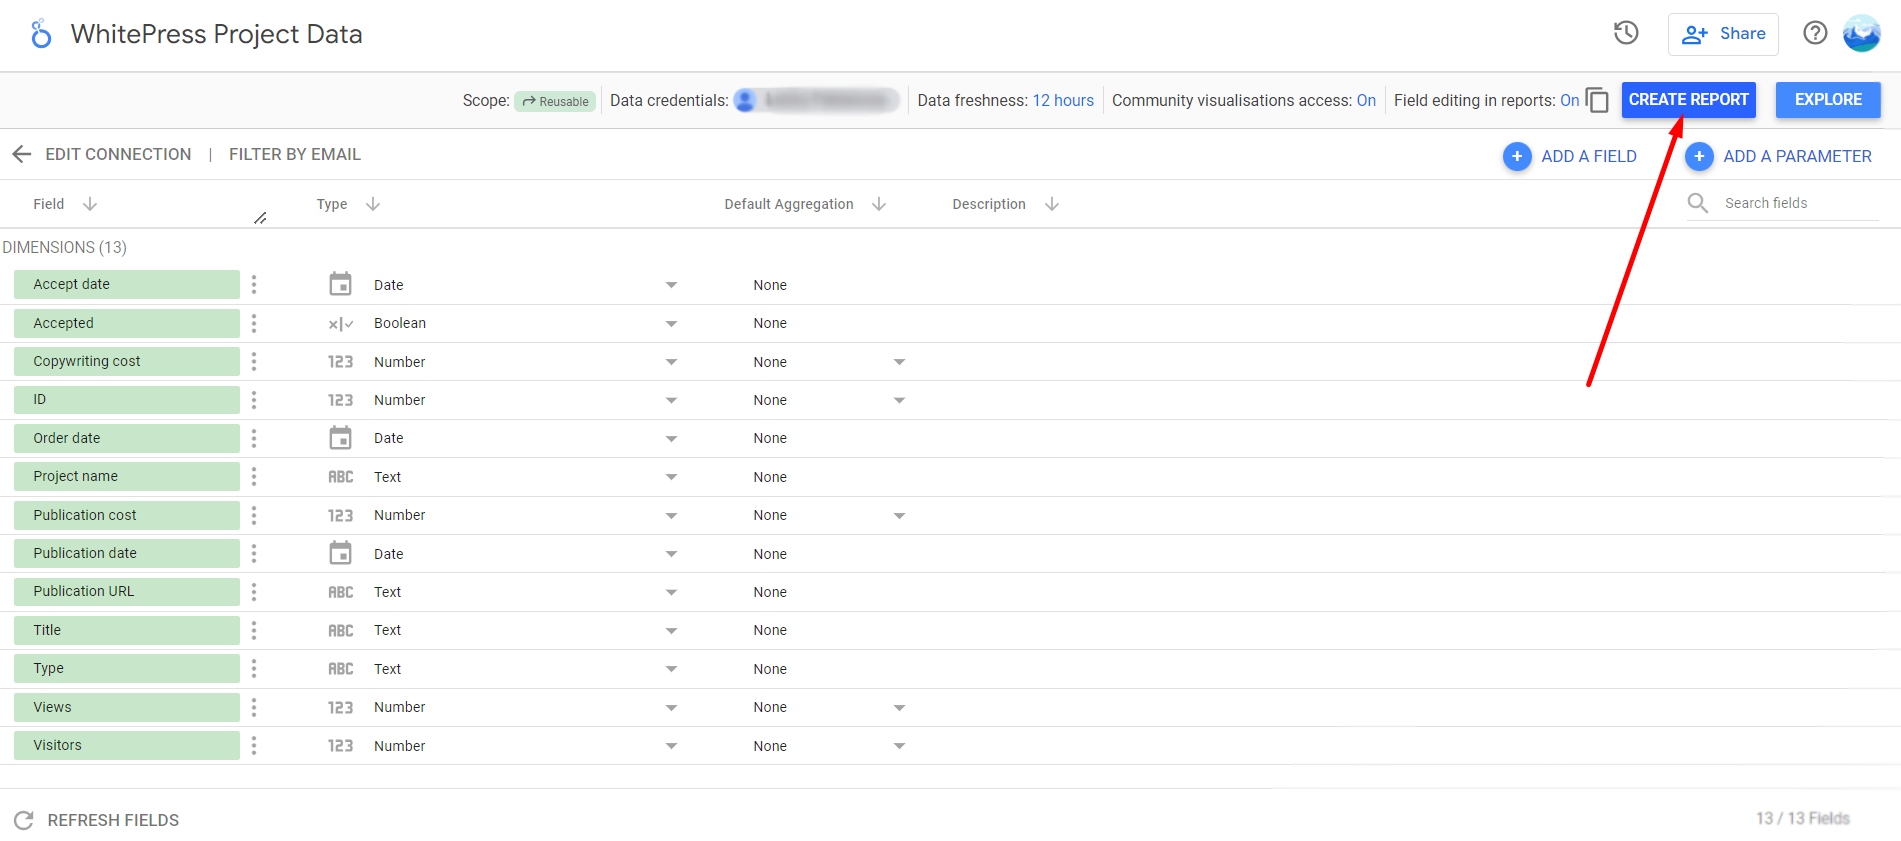
Task: Click the calendar type icon for Accept date
Action: point(340,284)
